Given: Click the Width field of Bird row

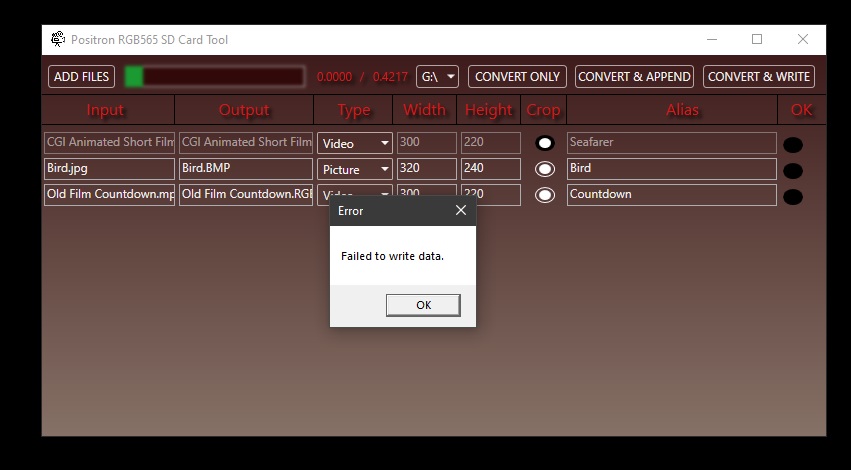Looking at the screenshot, I should click(x=427, y=169).
